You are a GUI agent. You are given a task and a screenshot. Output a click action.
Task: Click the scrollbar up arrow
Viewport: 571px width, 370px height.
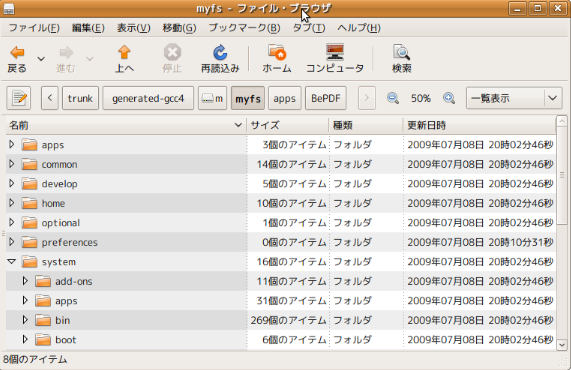coord(562,121)
